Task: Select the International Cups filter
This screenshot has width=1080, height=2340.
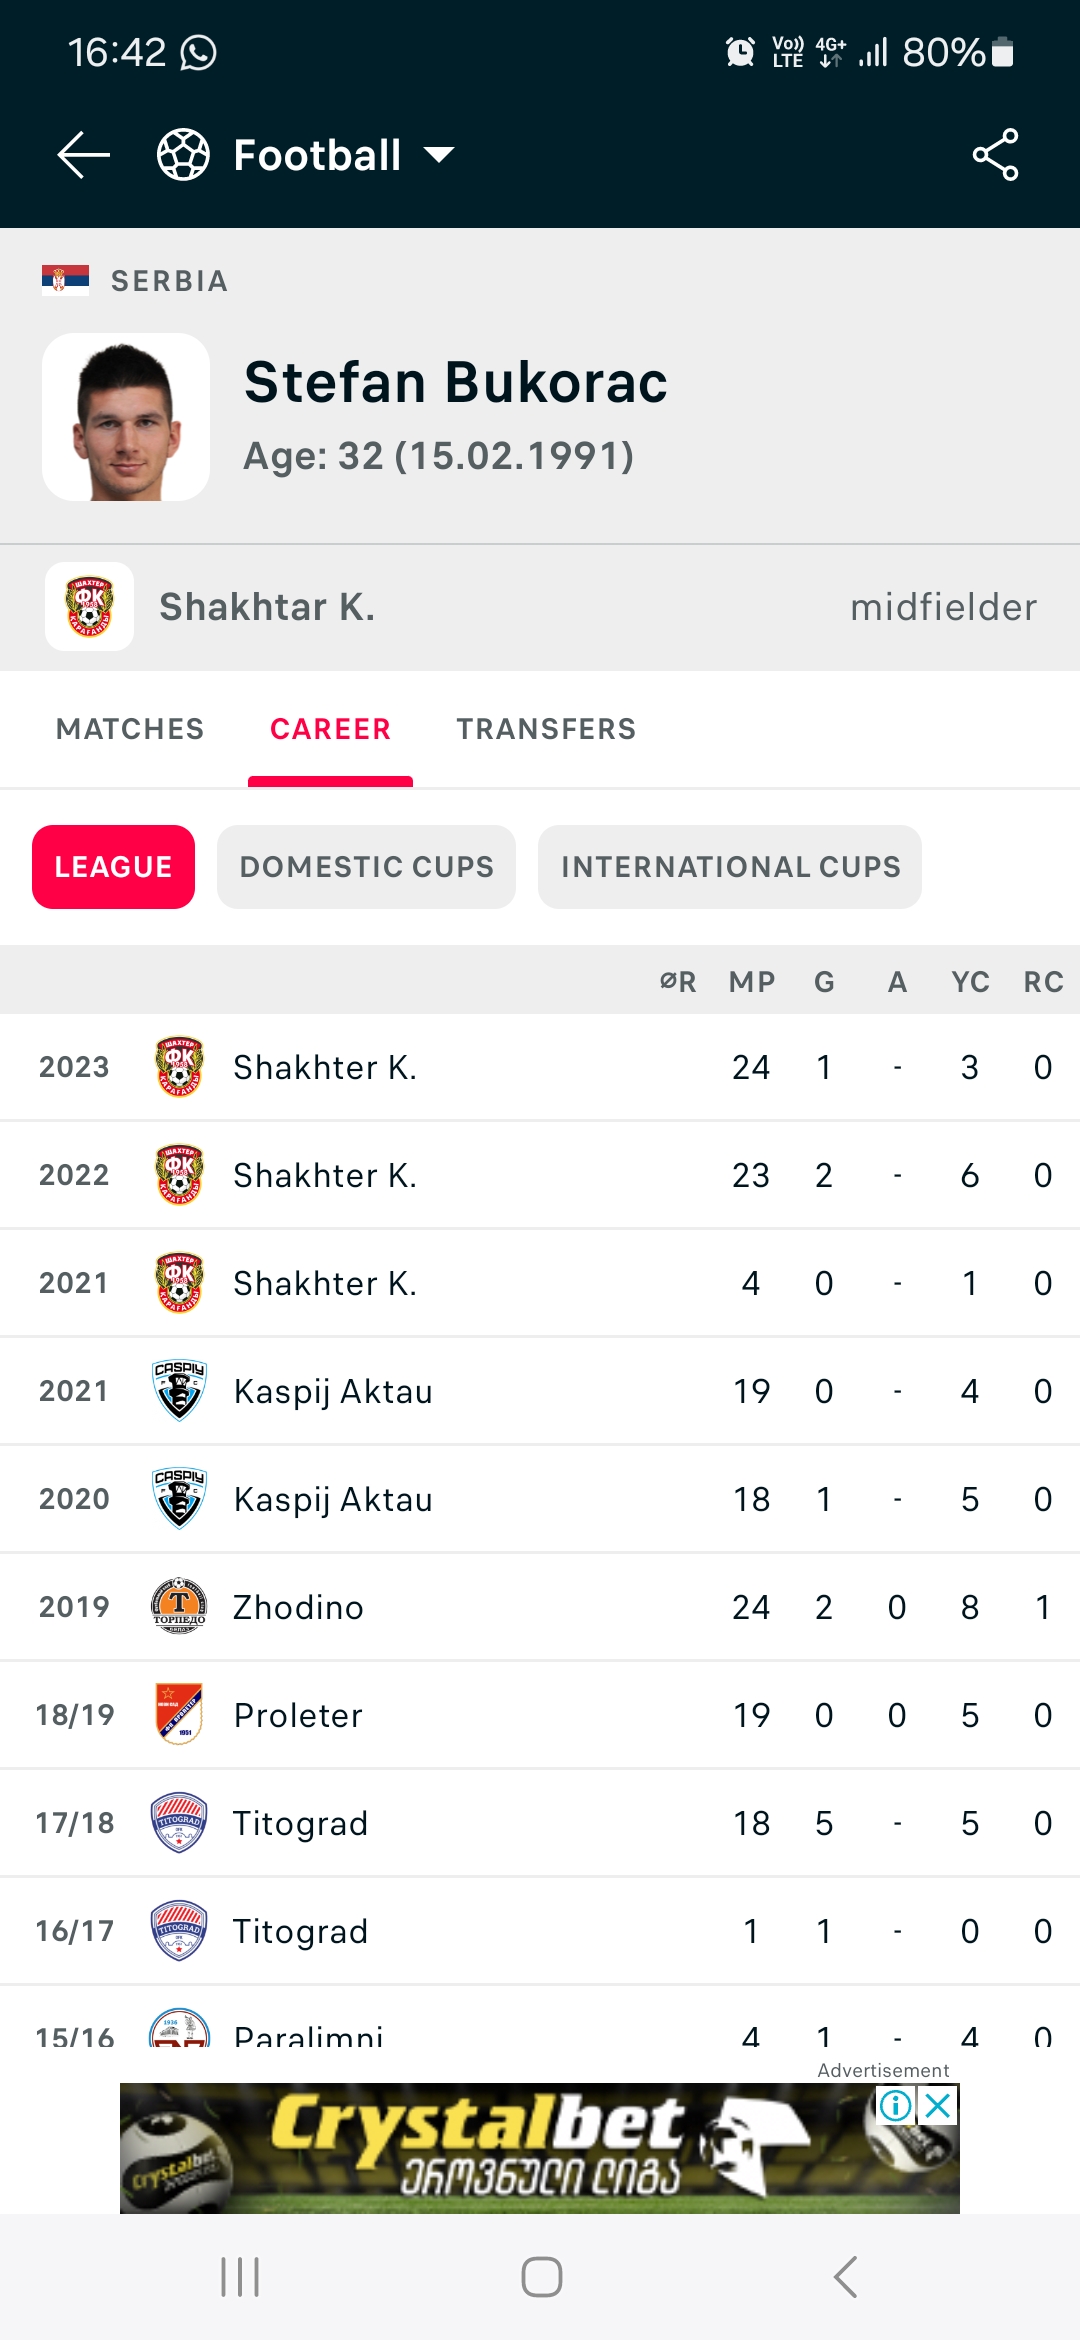Action: [730, 867]
